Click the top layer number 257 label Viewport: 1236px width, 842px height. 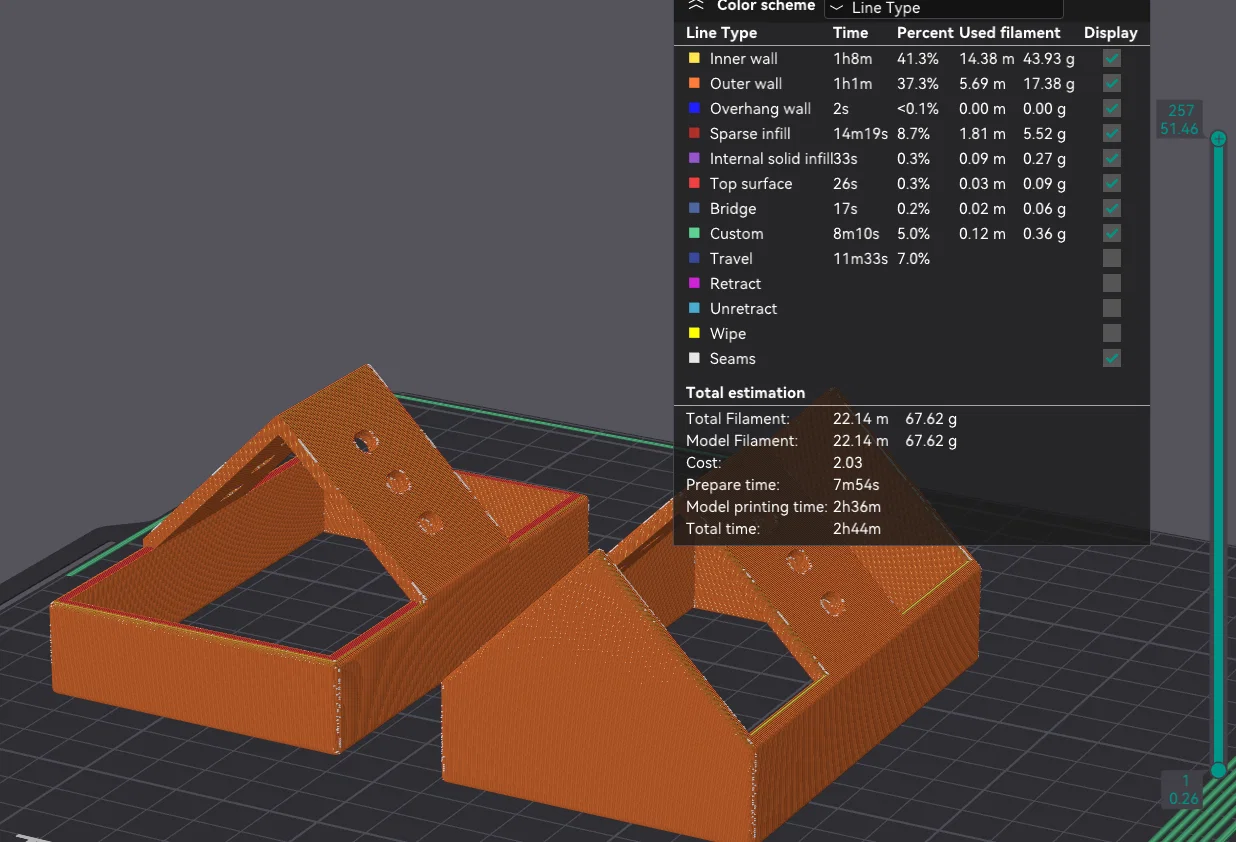[1180, 110]
